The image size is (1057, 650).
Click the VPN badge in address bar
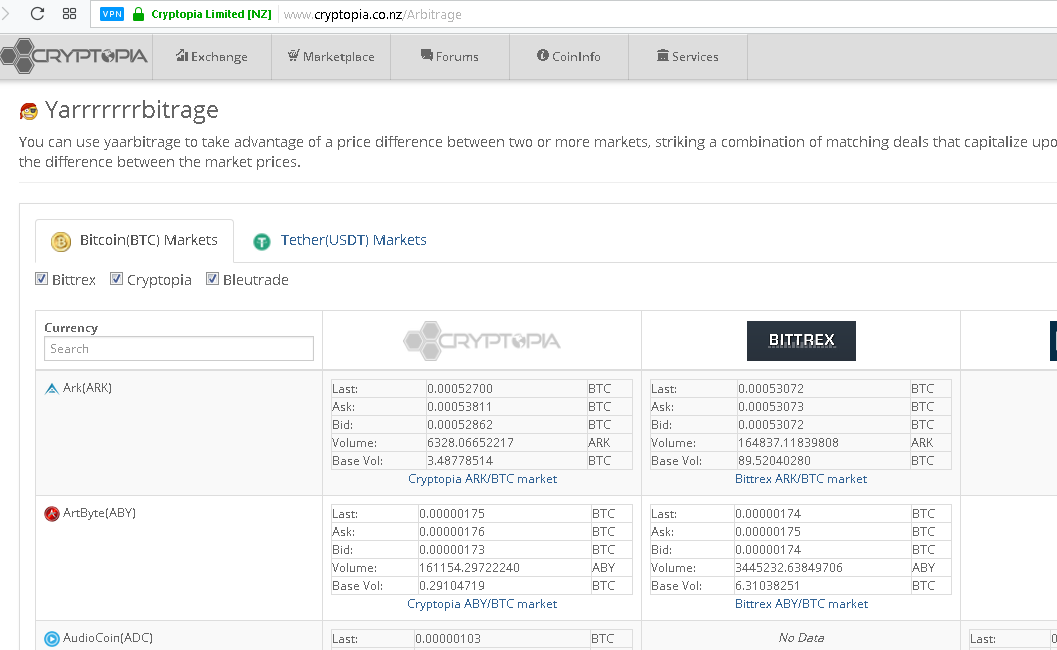click(x=112, y=15)
